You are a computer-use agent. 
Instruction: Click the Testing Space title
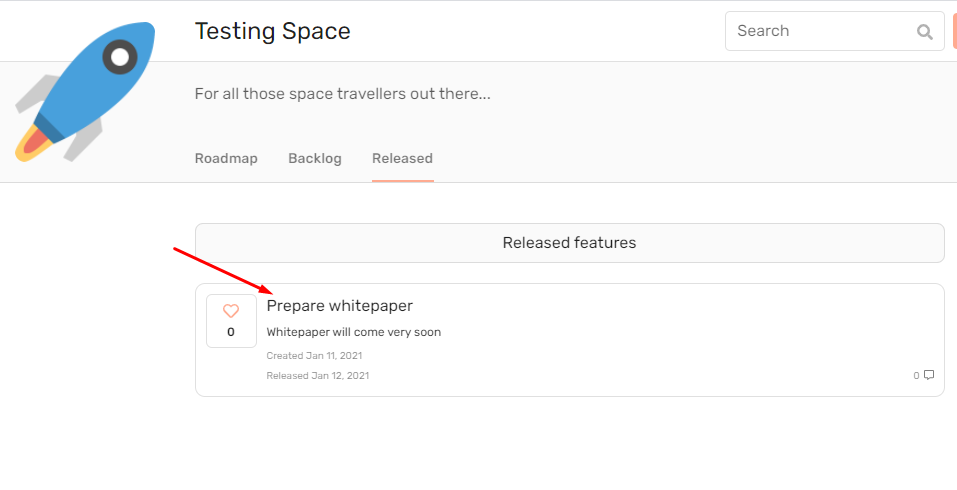(x=273, y=31)
